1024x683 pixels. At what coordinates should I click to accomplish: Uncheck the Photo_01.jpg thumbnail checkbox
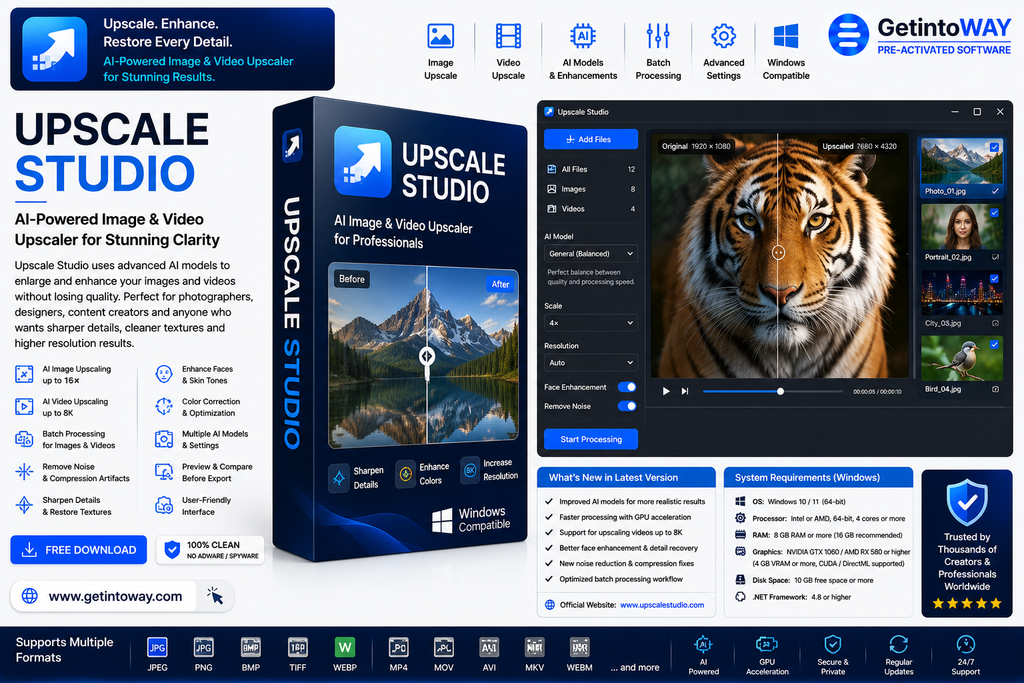tap(994, 148)
